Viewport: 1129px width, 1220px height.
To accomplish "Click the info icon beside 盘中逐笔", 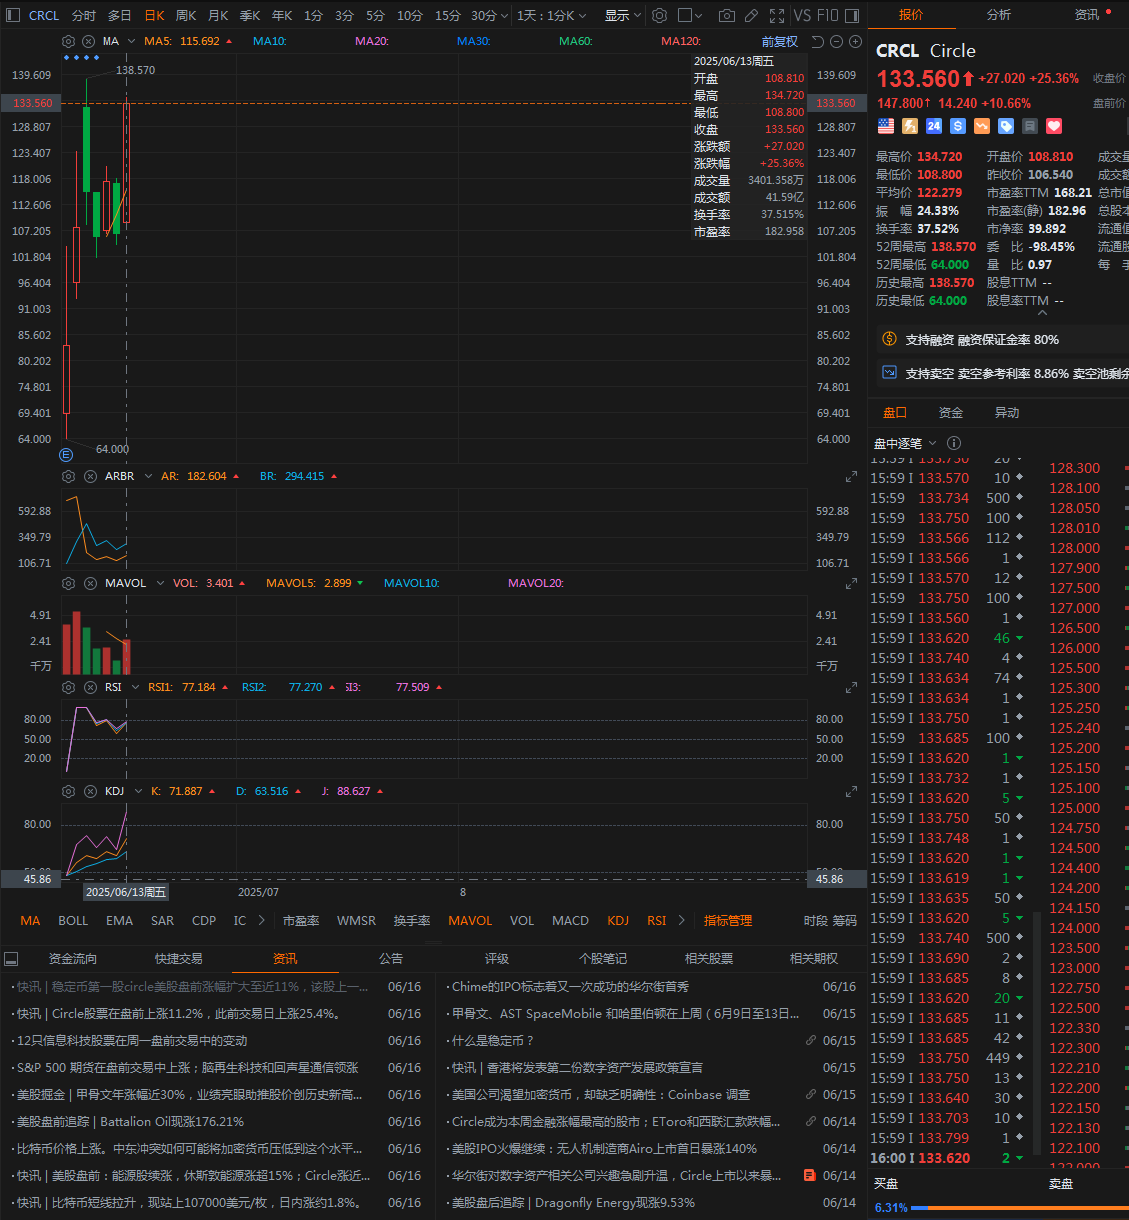I will (x=954, y=443).
